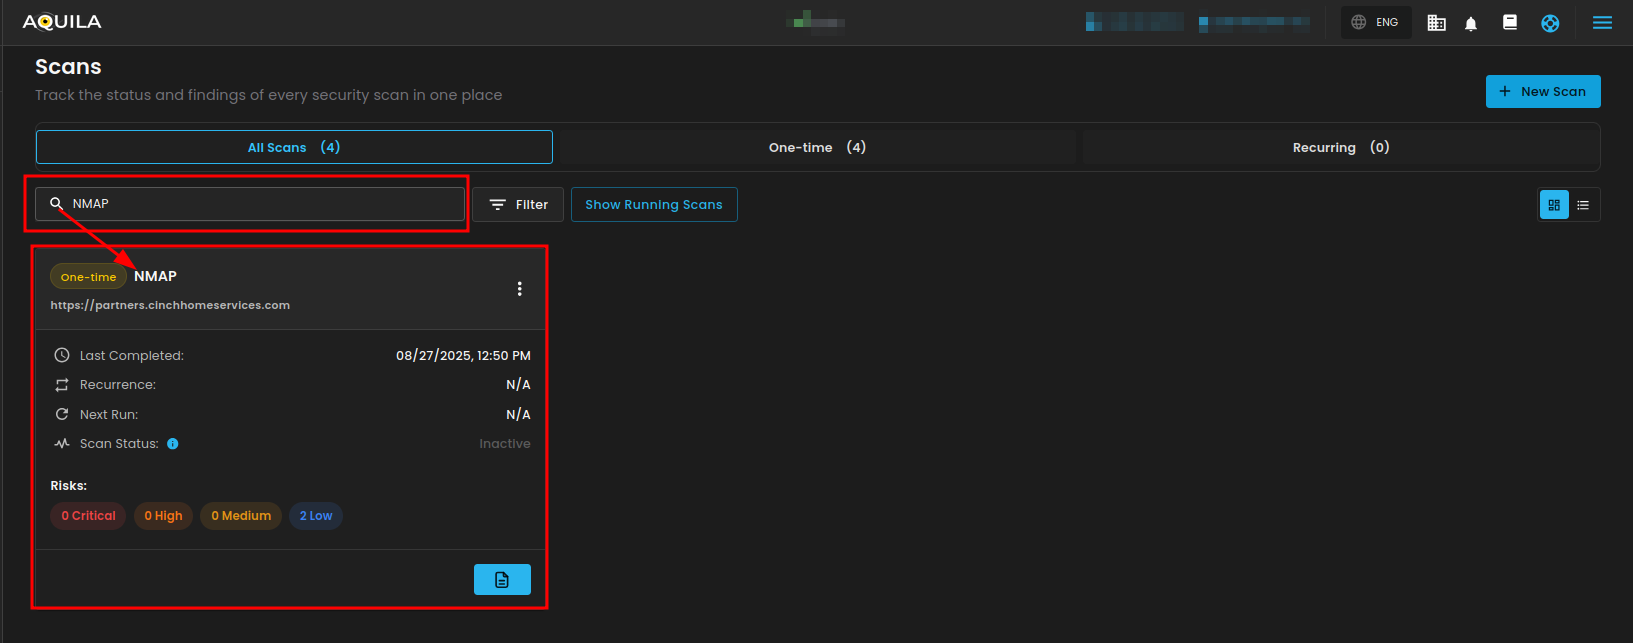Image resolution: width=1633 pixels, height=643 pixels.
Task: Switch to list view layout
Action: 1583,205
